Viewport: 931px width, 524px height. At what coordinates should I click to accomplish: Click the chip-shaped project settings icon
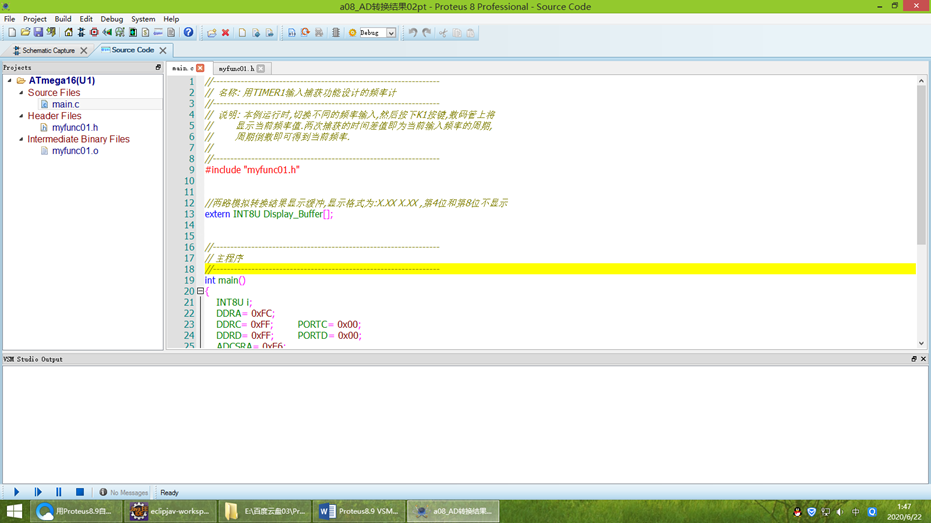[336, 33]
